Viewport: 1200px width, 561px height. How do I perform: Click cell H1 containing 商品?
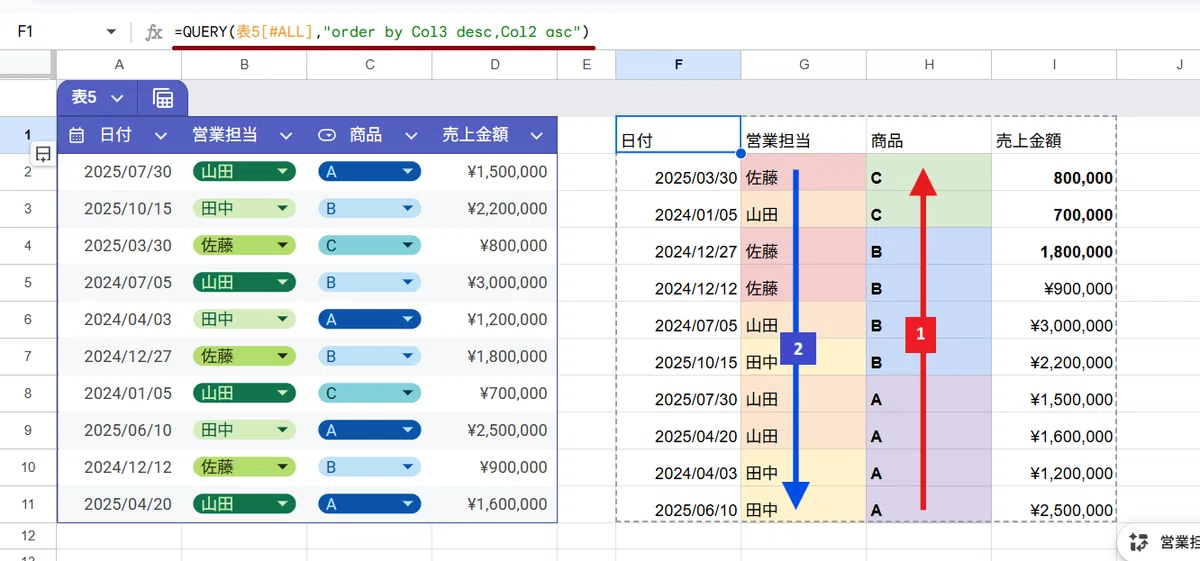pyautogui.click(x=929, y=135)
